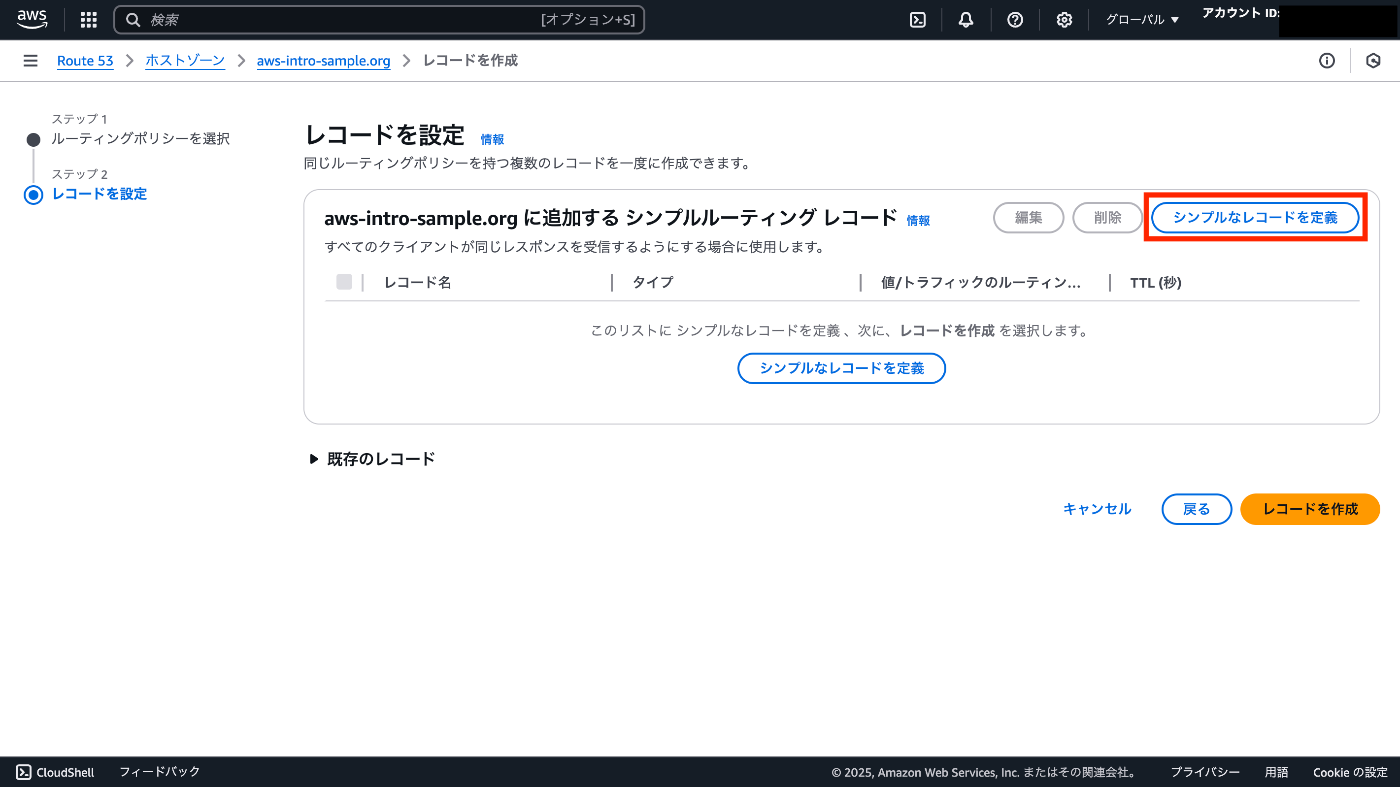Open the 用語 footer link
Viewport: 1400px width, 787px height.
tap(1276, 772)
